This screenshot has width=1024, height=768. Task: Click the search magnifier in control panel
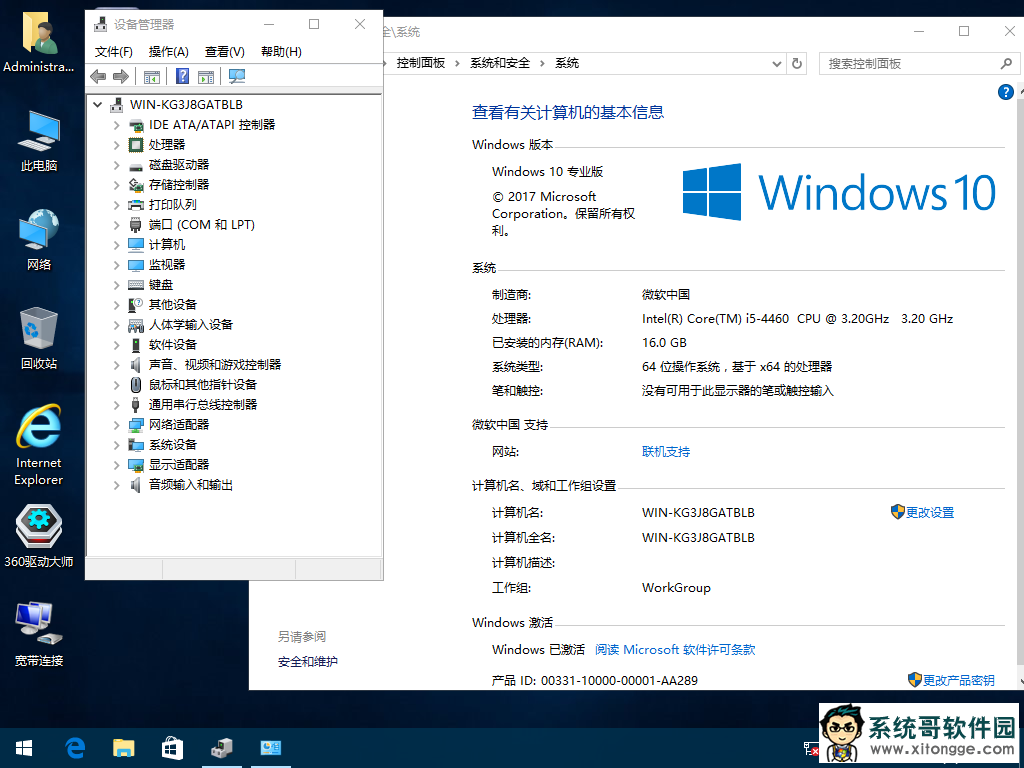pyautogui.click(x=1006, y=63)
